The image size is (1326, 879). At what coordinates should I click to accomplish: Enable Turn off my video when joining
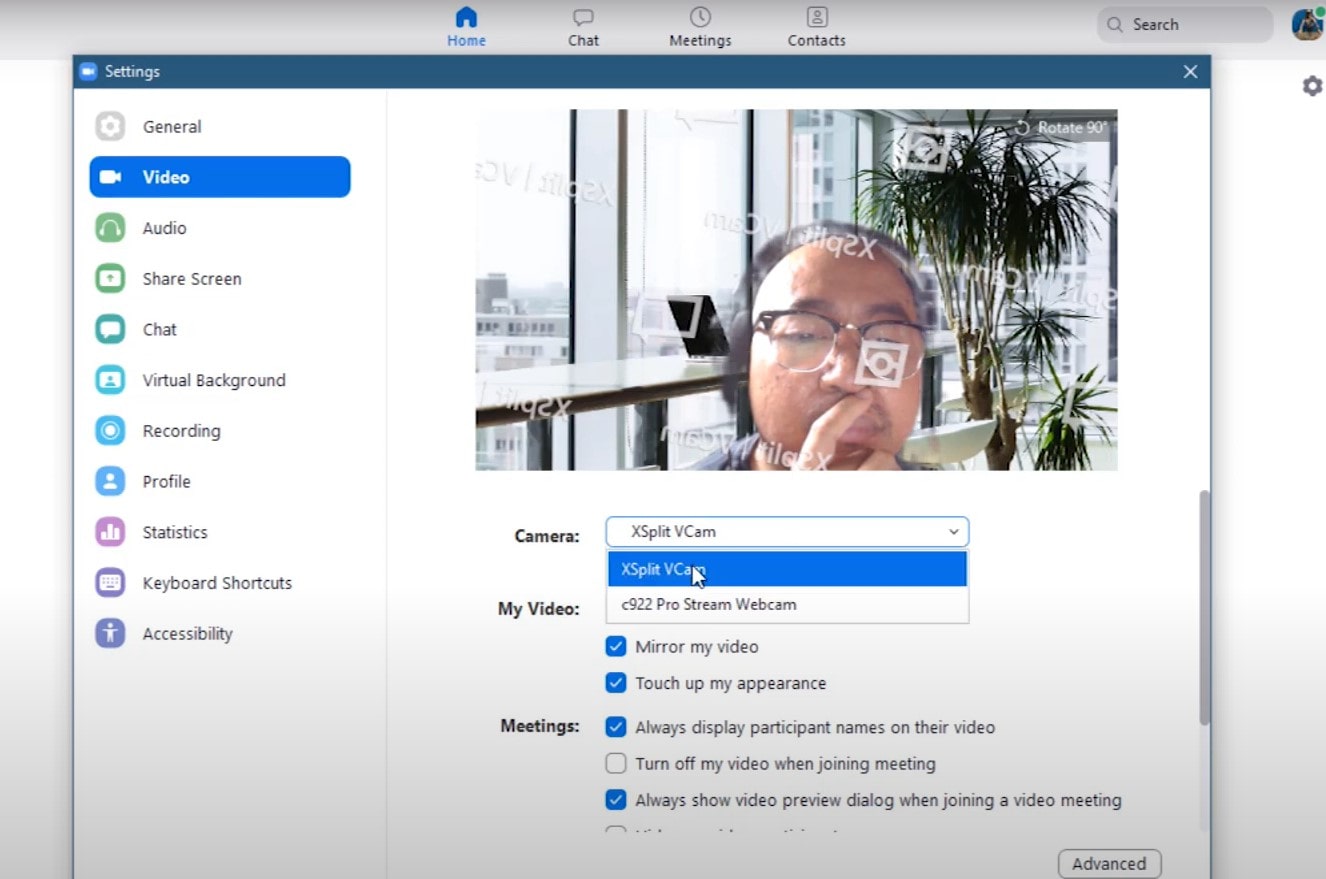[616, 764]
